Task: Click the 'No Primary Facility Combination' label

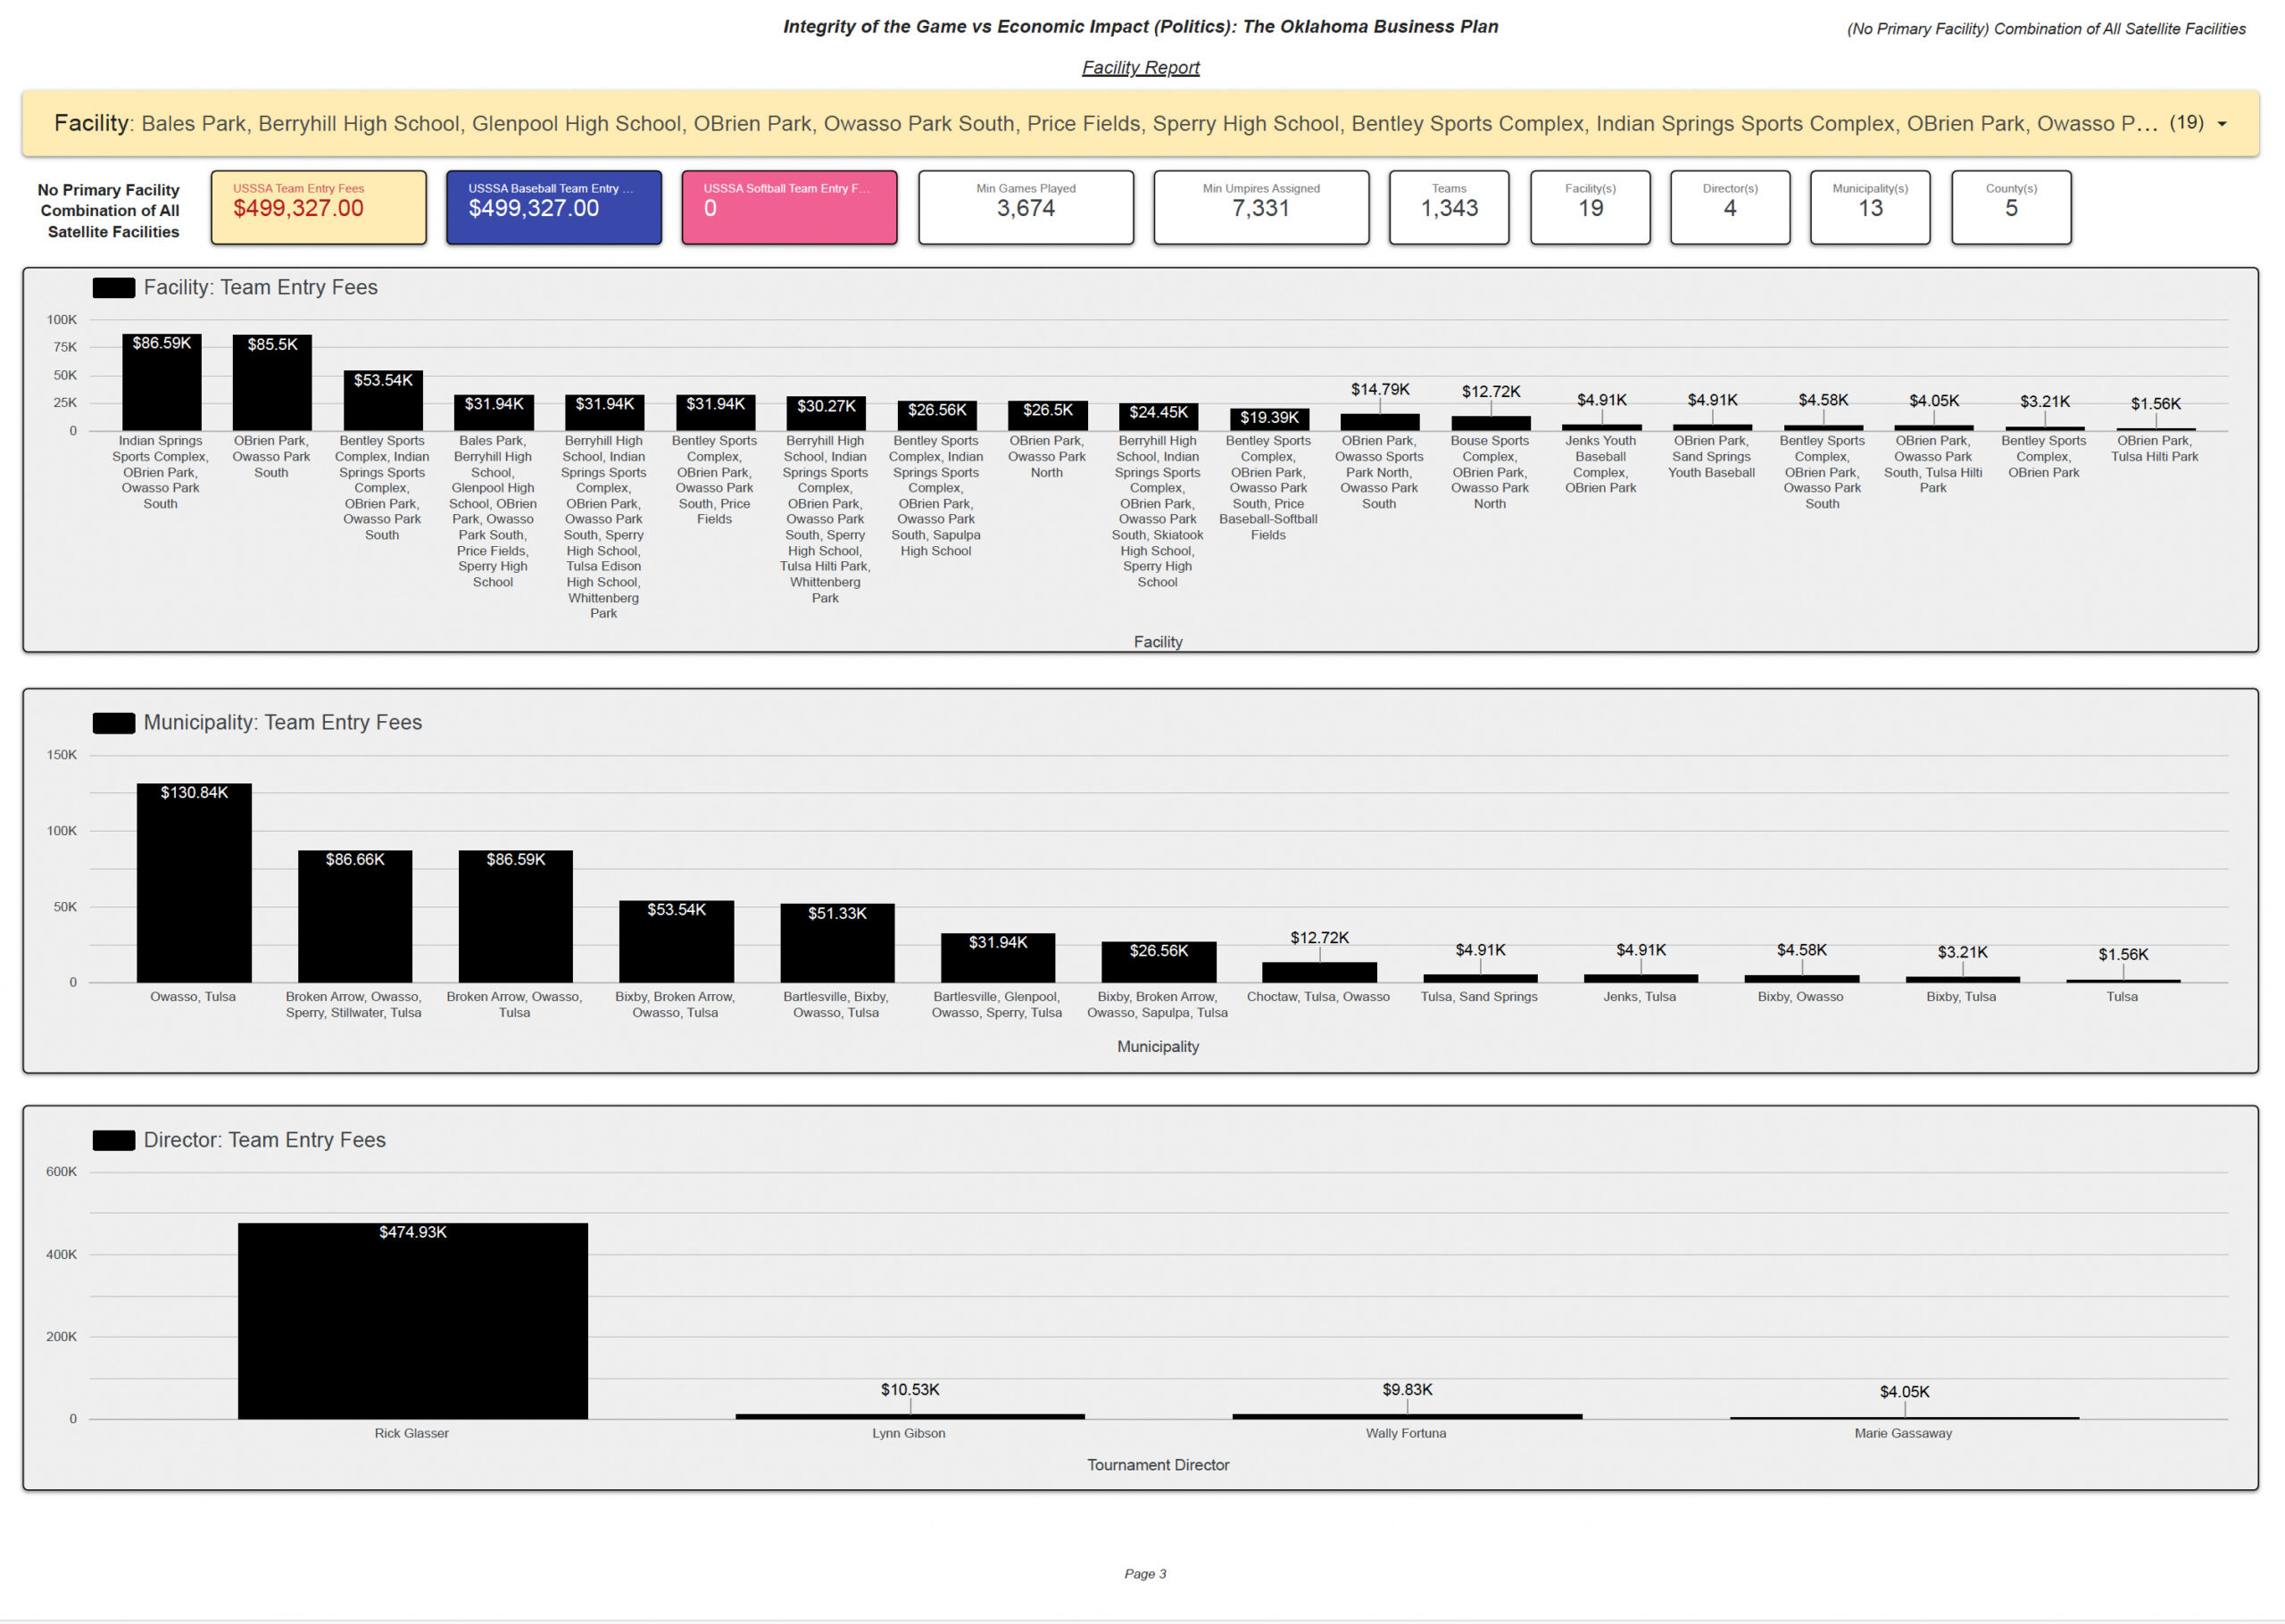Action: pos(109,211)
